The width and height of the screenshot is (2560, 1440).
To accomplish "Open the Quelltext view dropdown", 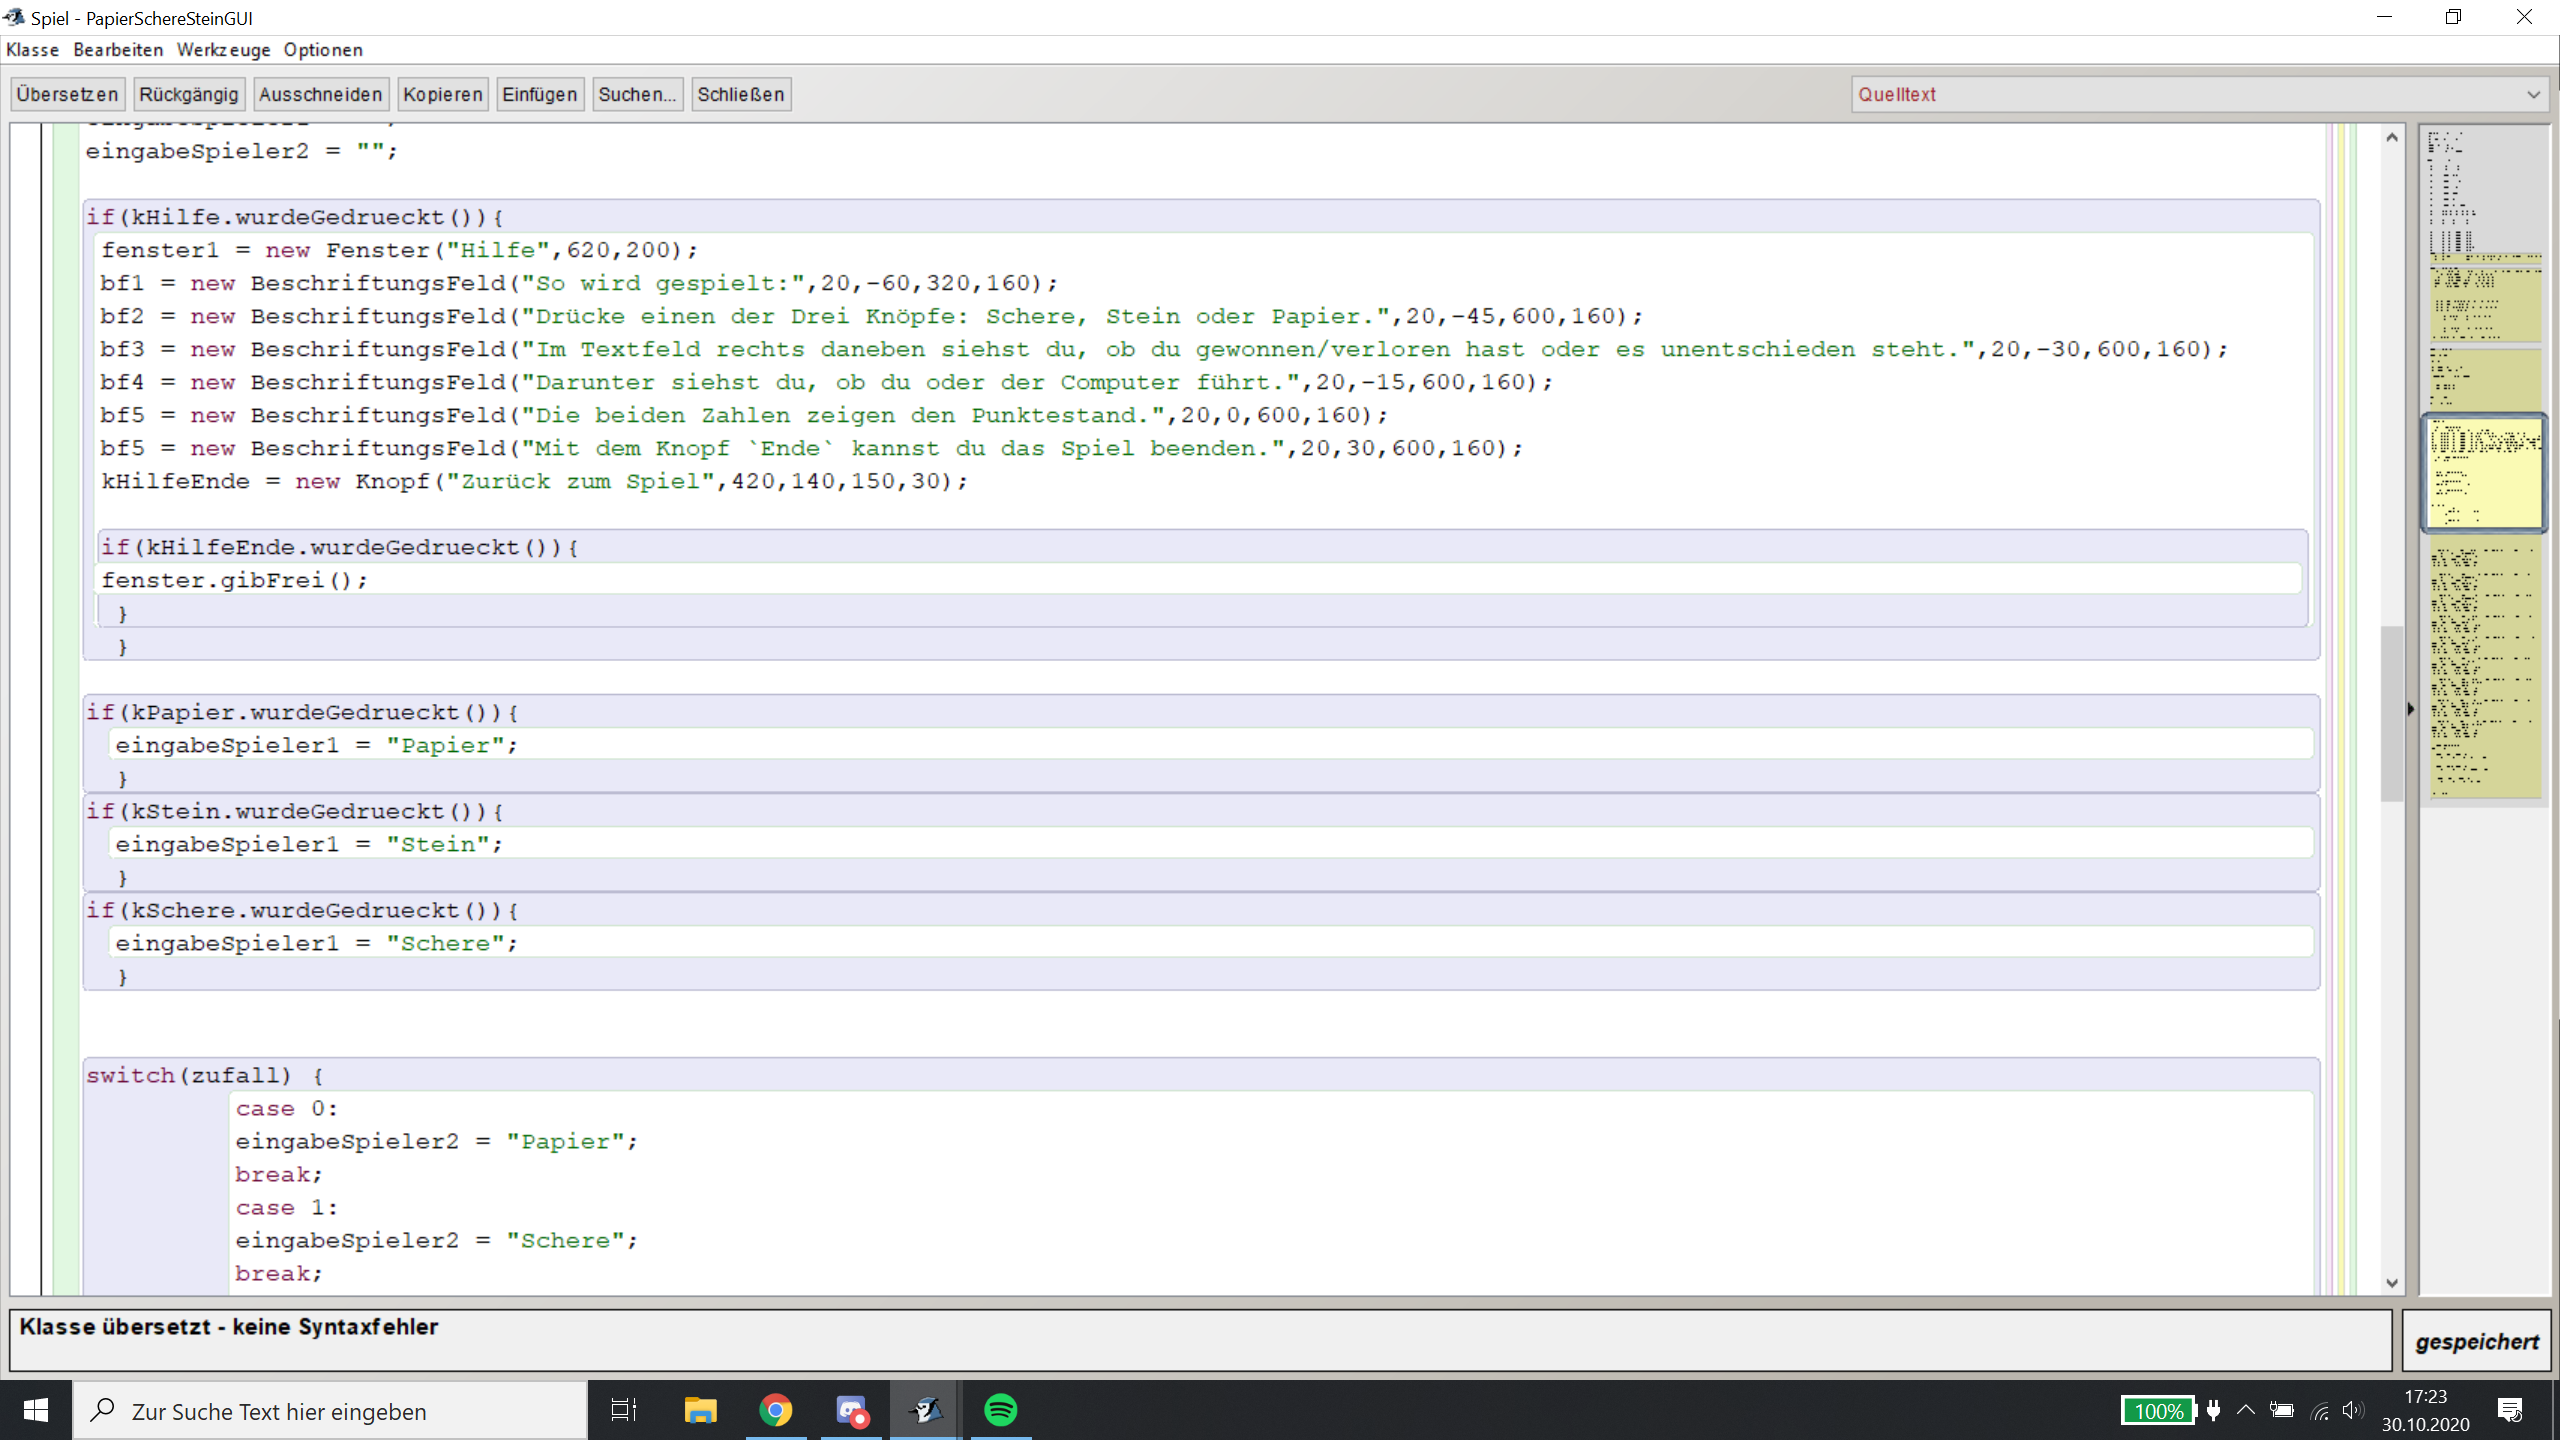I will point(2533,94).
